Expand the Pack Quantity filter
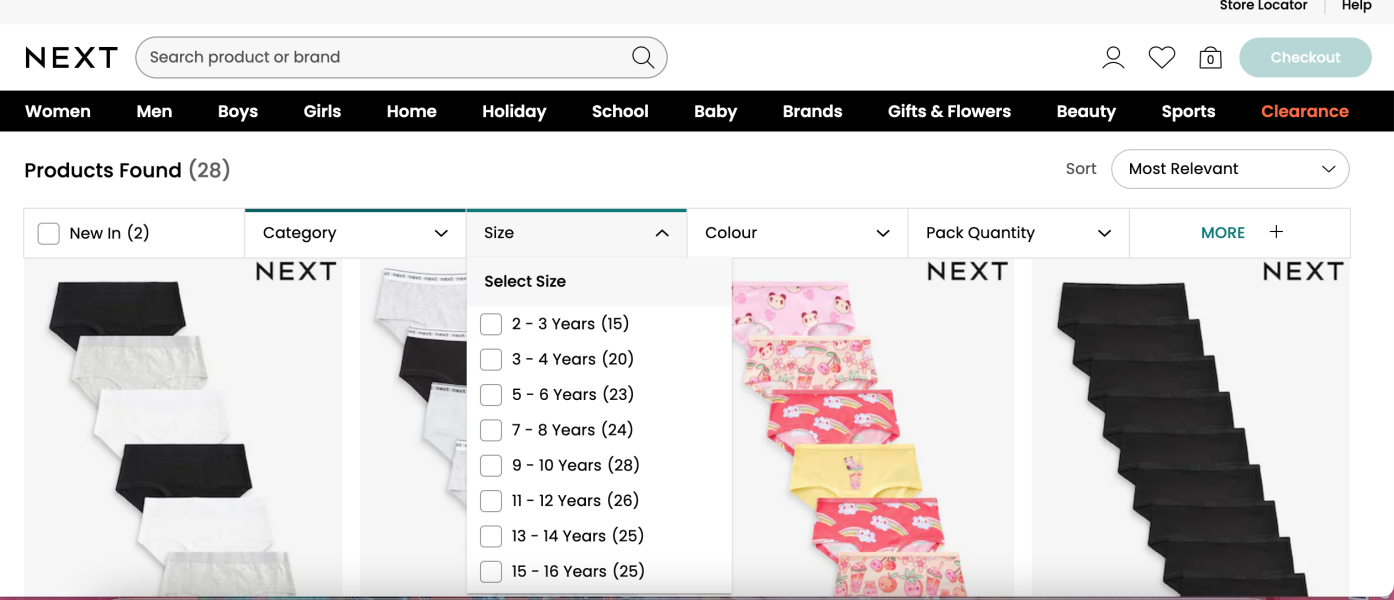Screen dimensions: 1394x600 [x=1018, y=233]
